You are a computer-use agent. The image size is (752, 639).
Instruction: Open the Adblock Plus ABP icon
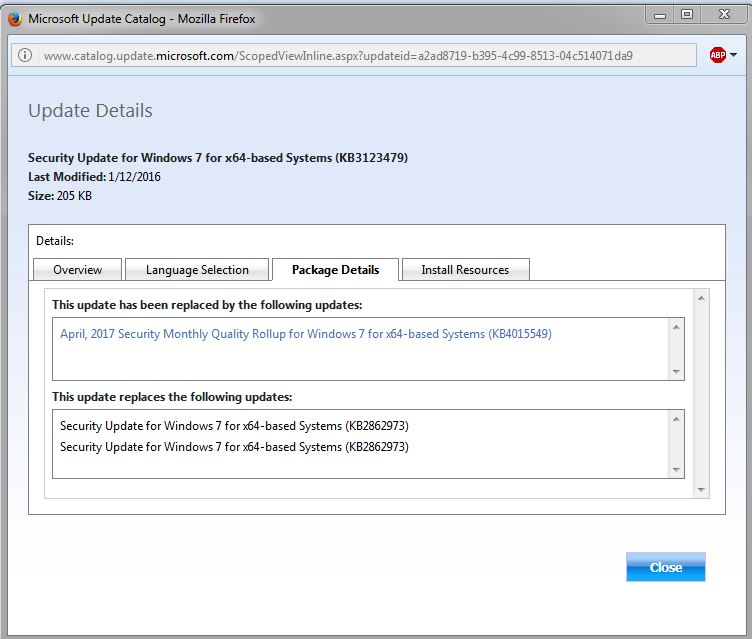(x=717, y=55)
